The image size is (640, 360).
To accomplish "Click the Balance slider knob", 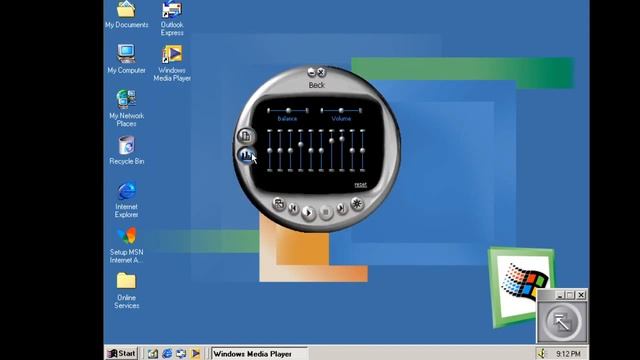I will pyautogui.click(x=288, y=110).
